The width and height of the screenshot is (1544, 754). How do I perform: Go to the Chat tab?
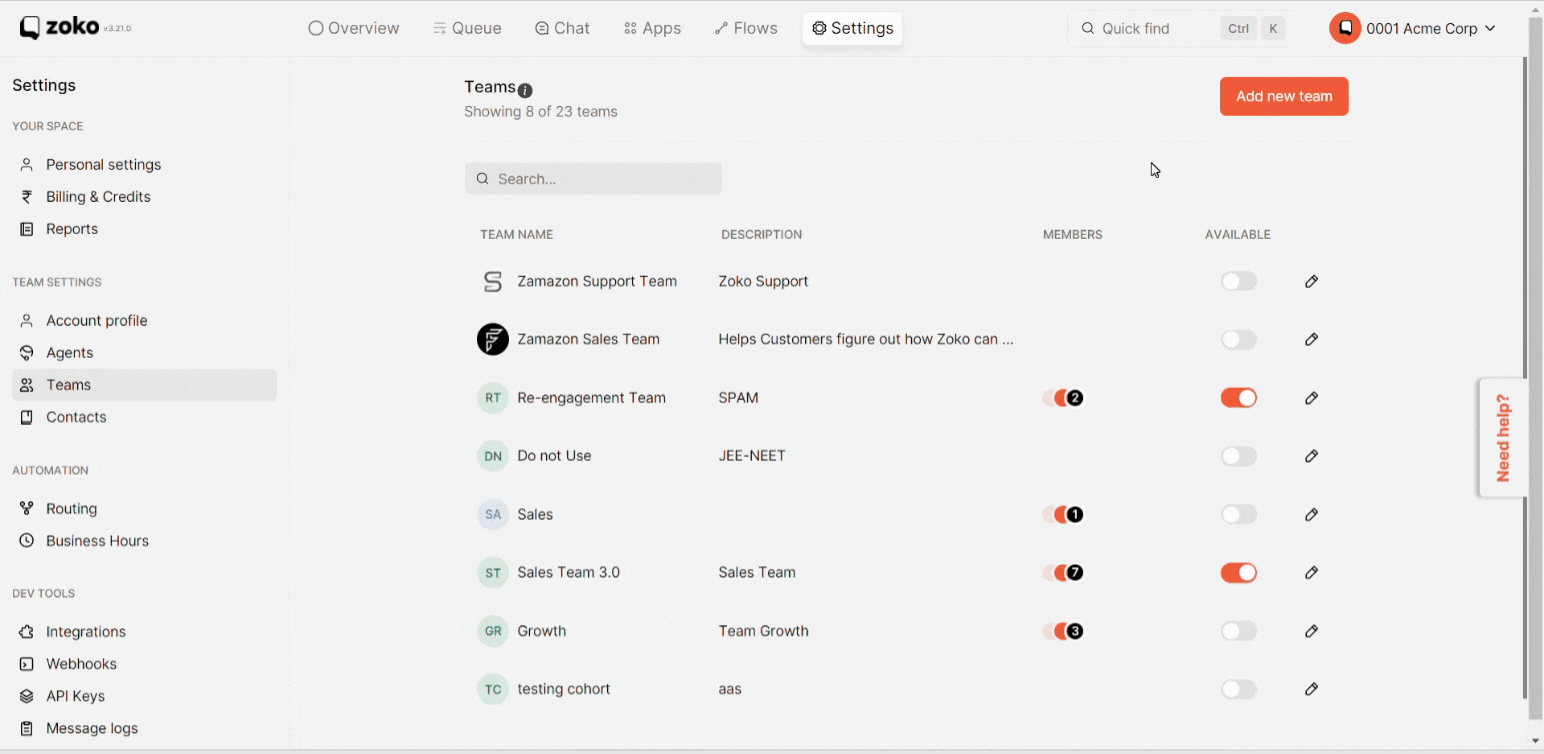(562, 28)
